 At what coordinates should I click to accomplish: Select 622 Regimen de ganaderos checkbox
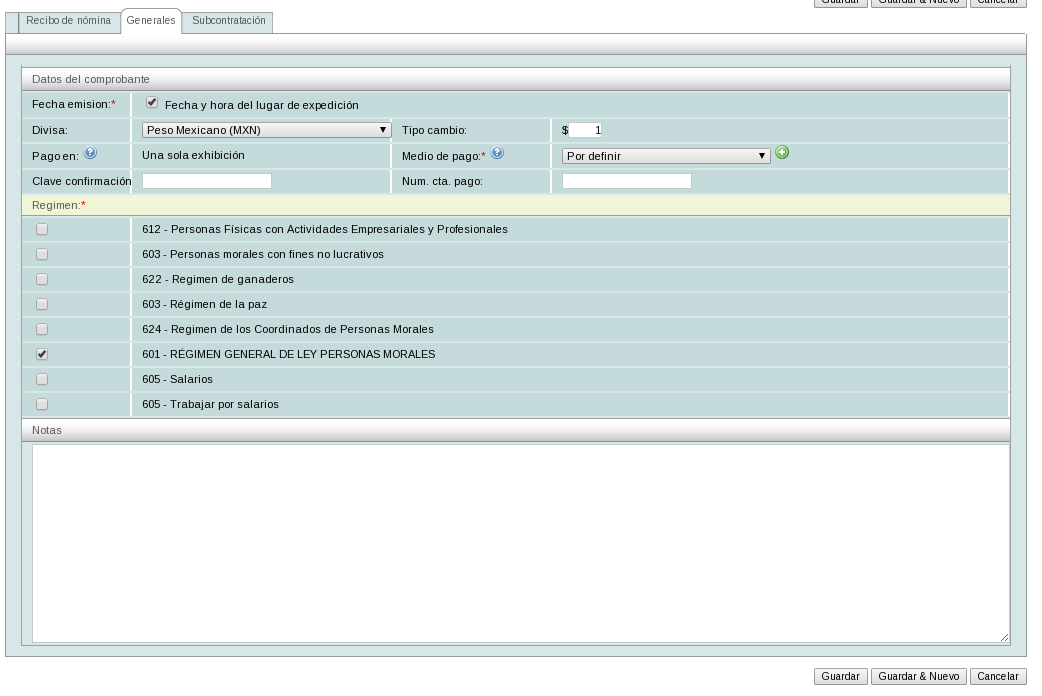(42, 279)
